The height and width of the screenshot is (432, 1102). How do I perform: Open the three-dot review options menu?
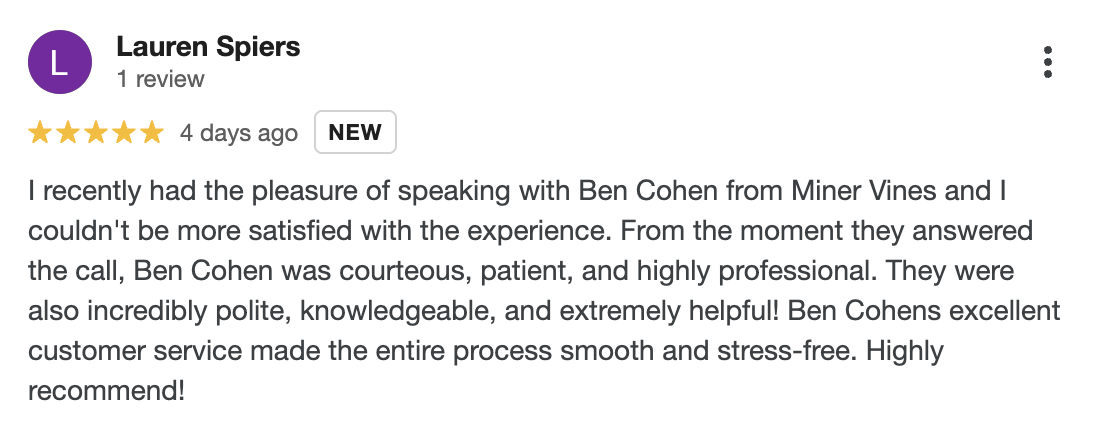(x=1047, y=62)
